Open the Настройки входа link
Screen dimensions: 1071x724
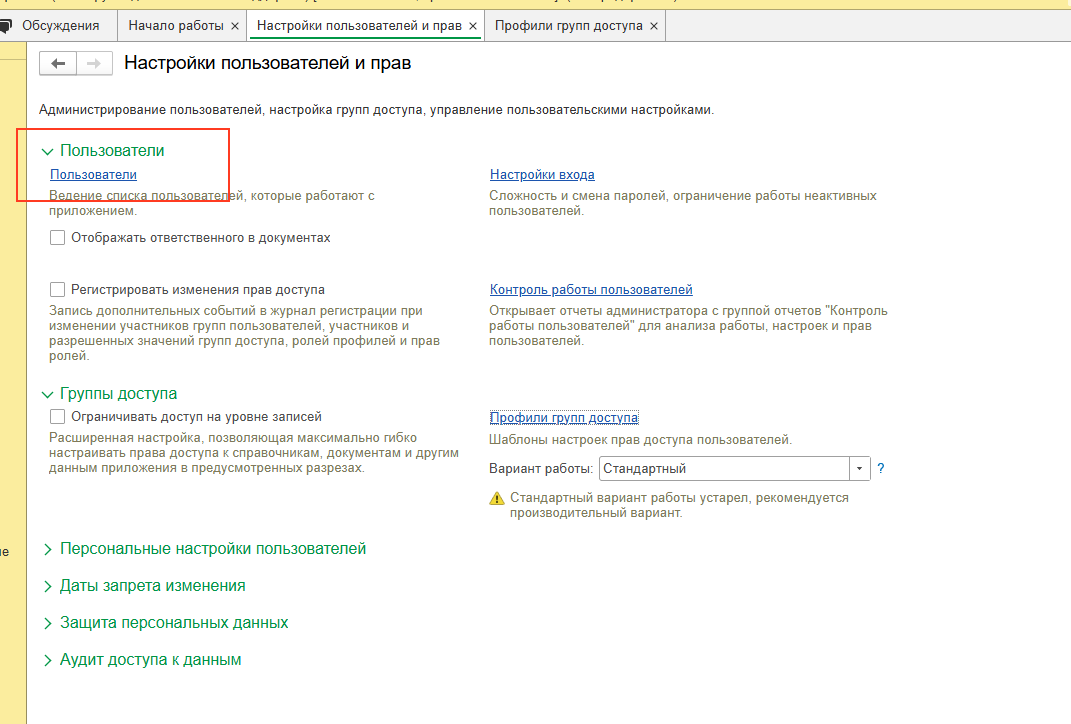542,175
